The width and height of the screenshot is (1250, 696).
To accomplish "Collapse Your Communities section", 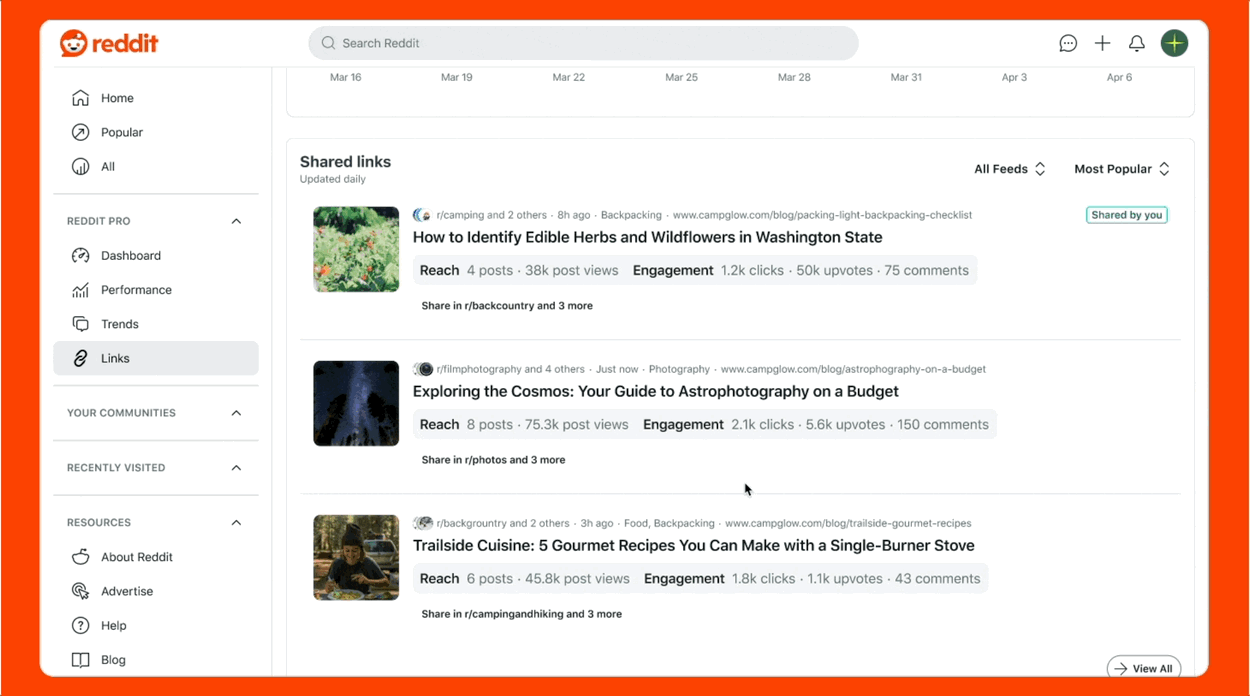I will [236, 413].
